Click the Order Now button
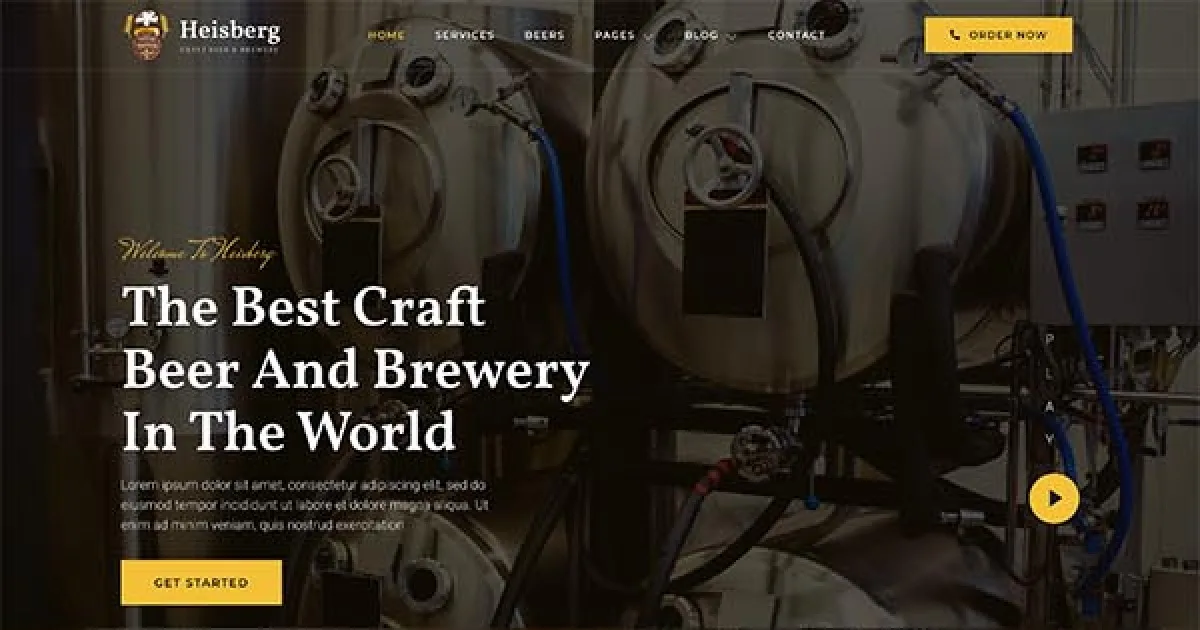 click(x=998, y=35)
